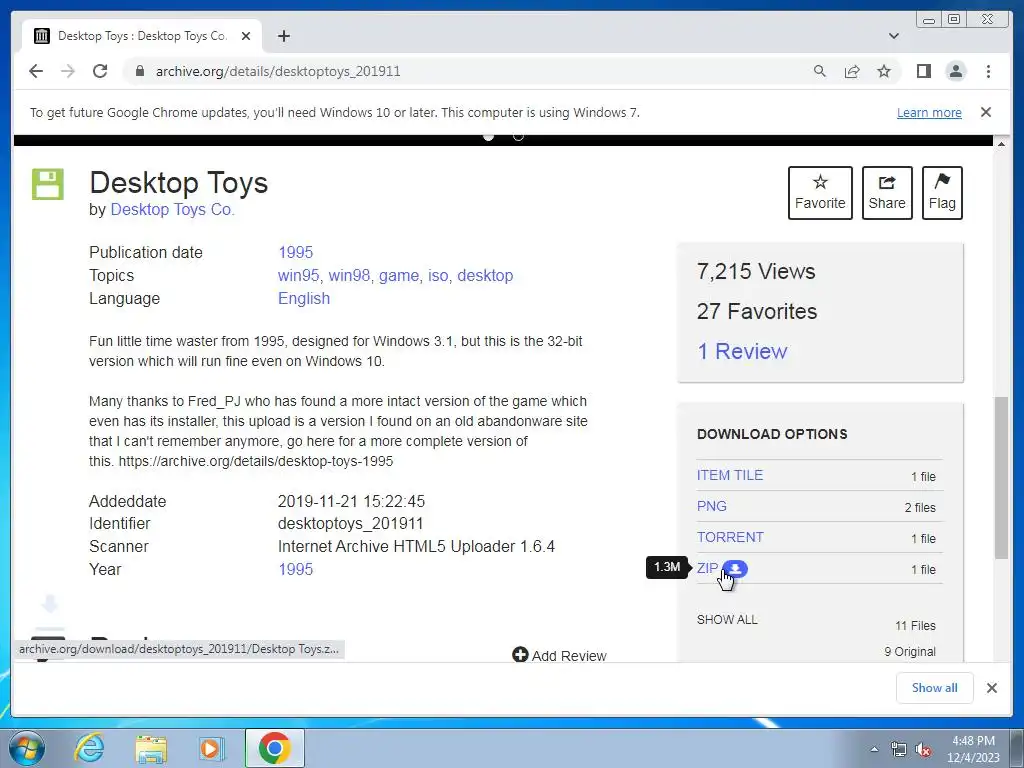The image size is (1024, 768).
Task: Open the Chrome profile avatar
Action: 955,71
